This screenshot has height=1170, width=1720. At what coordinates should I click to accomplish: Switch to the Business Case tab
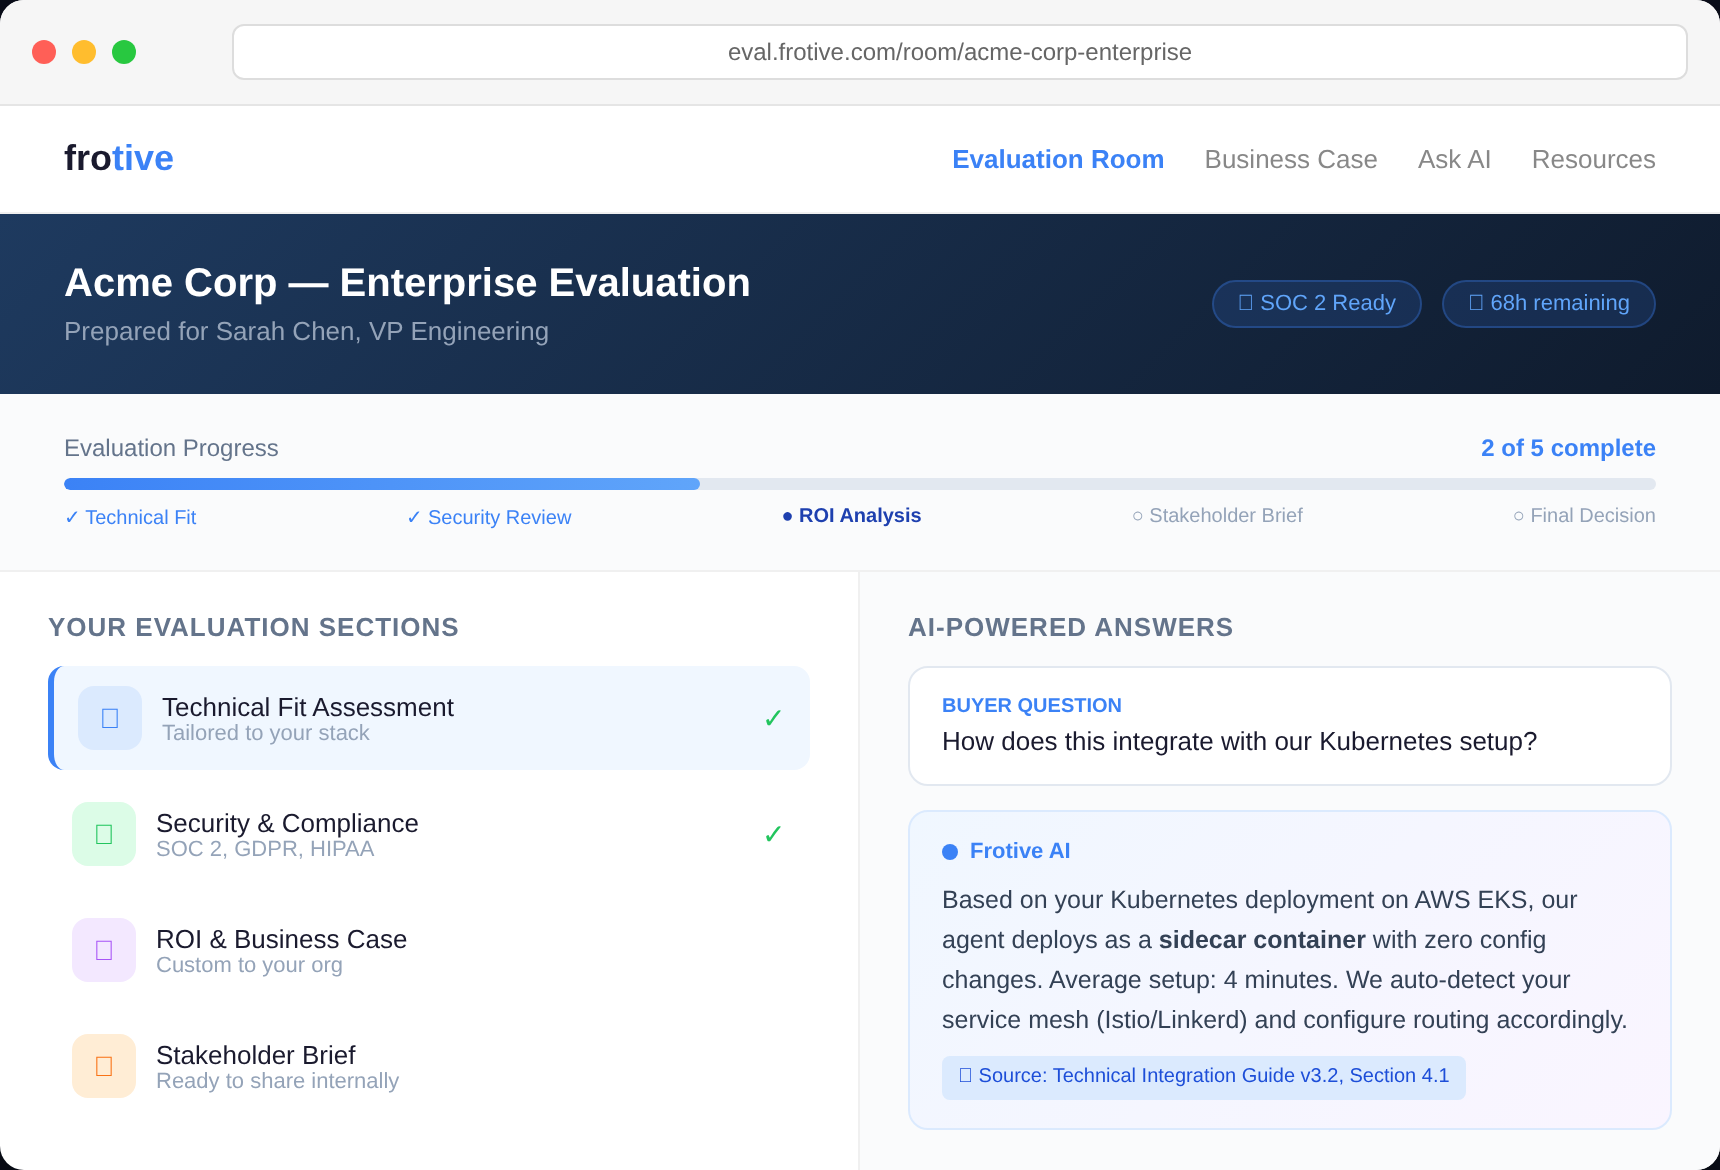[x=1291, y=159]
